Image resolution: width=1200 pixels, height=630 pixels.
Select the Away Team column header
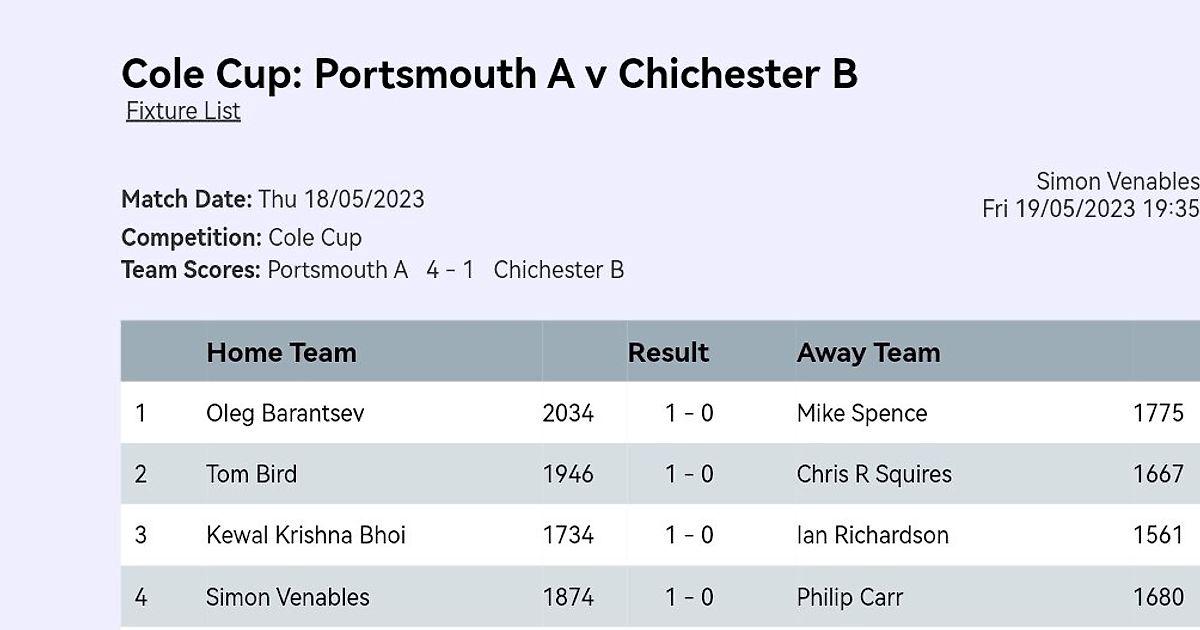pos(868,353)
